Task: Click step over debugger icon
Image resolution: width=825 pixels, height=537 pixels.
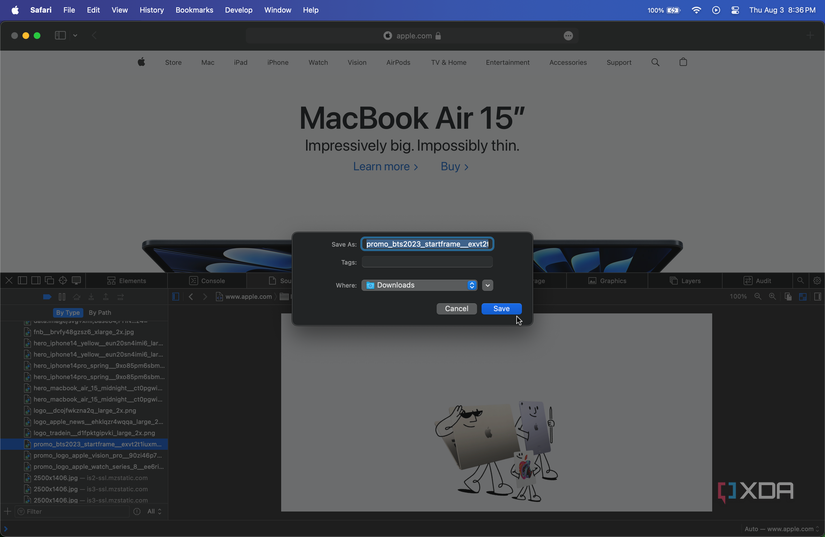Action: (x=76, y=297)
